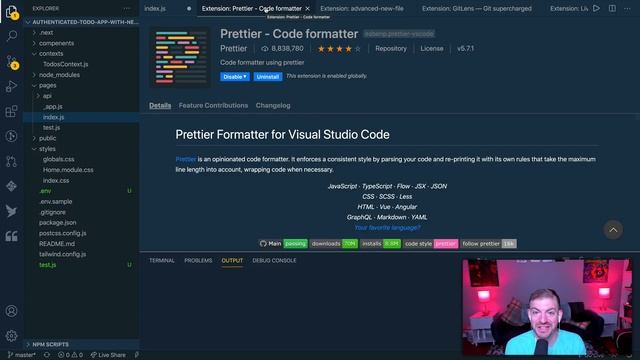
Task: Open Home.module.css file
Action: click(81, 170)
